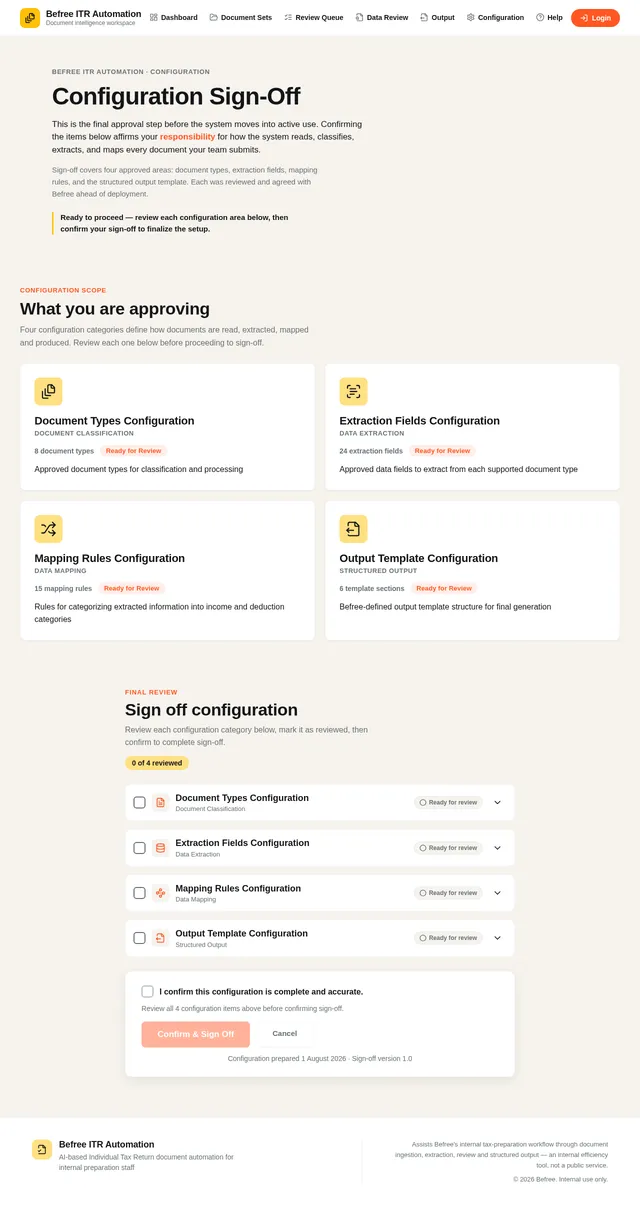Image resolution: width=640 pixels, height=1205 pixels.
Task: Click the 0 of 4 reviewed progress badge
Action: click(x=157, y=763)
